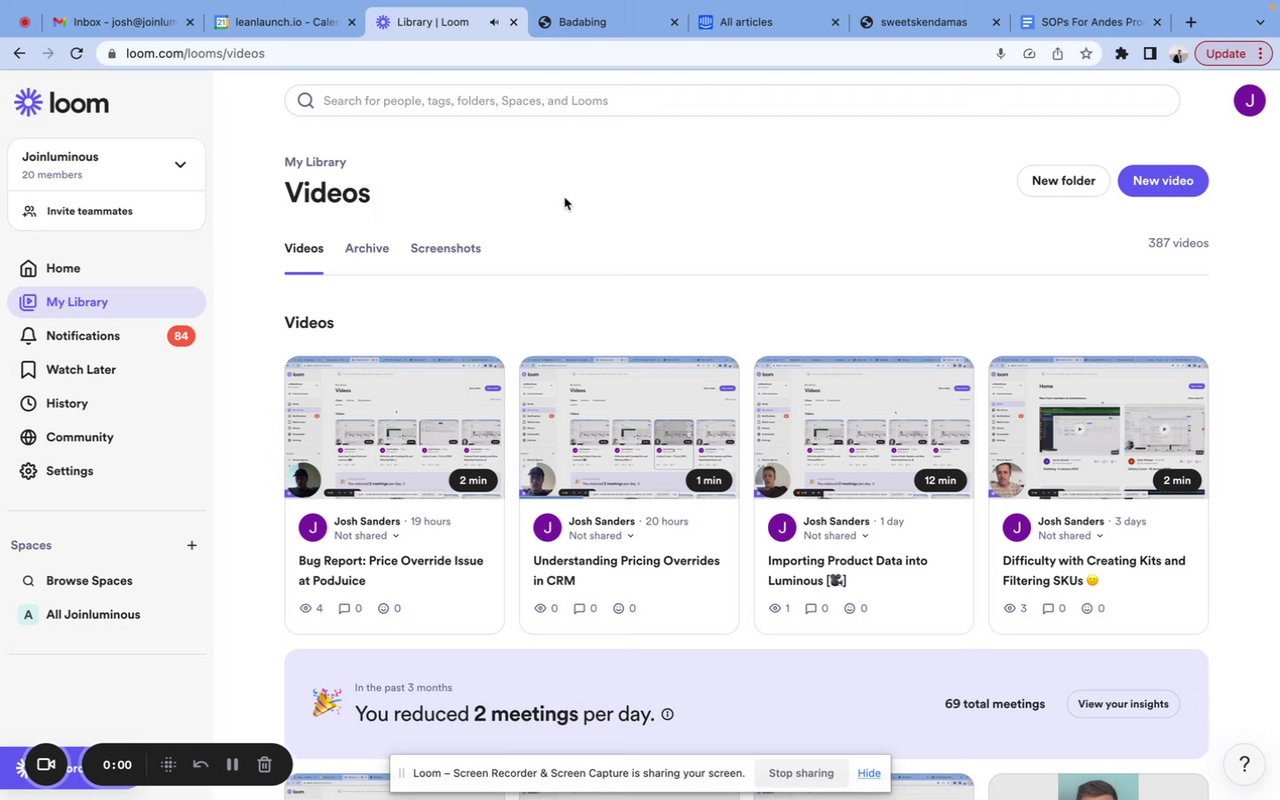Go back in the browser

pyautogui.click(x=19, y=53)
